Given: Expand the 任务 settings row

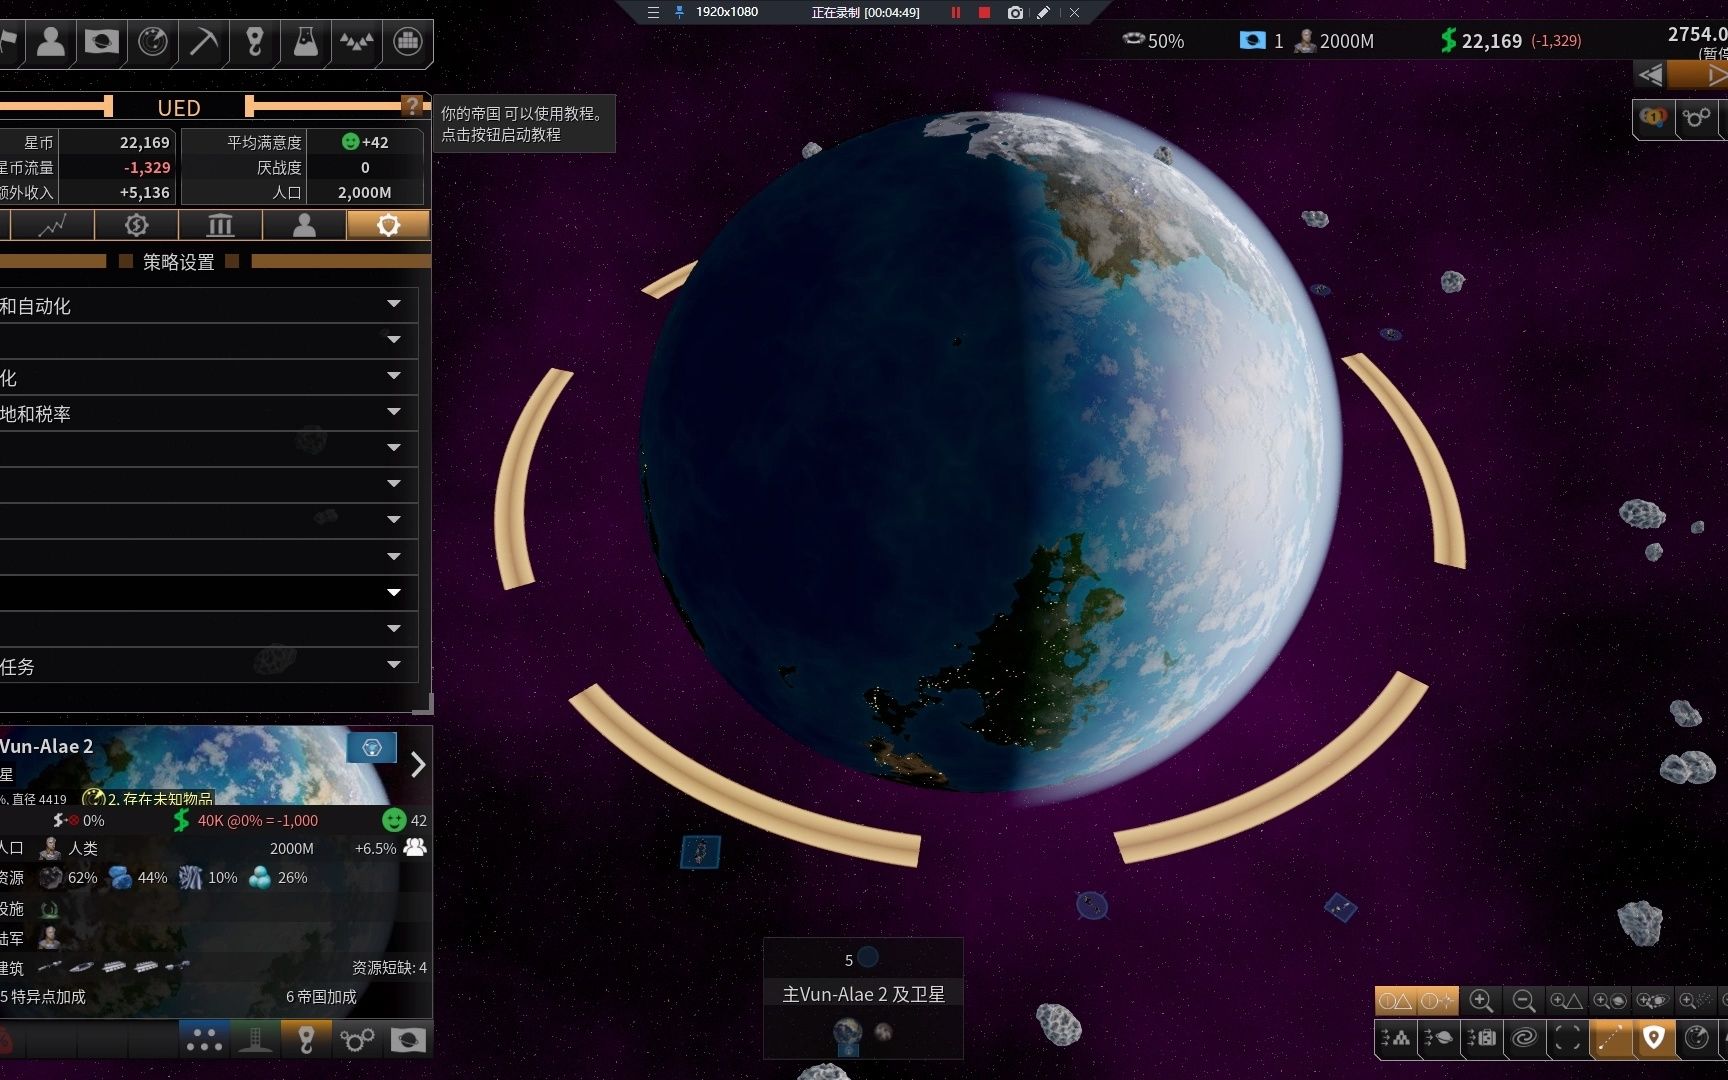Looking at the screenshot, I should click(x=207, y=666).
